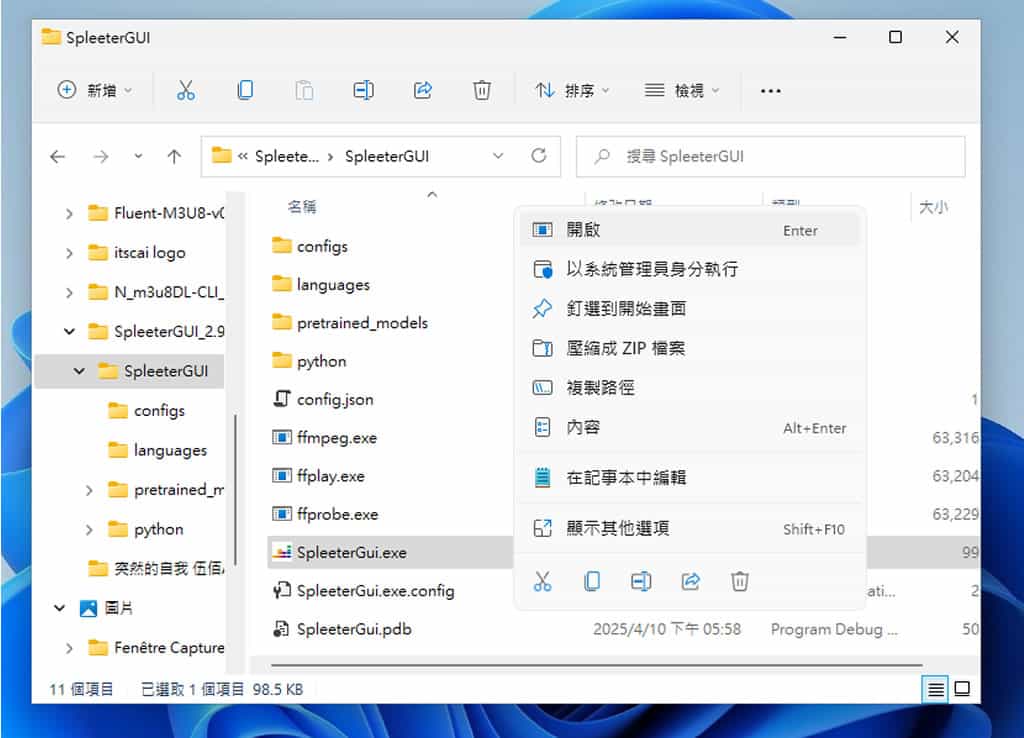This screenshot has width=1024, height=738.
Task: Collapse the 圖片 Pictures tree node
Action: (59, 609)
